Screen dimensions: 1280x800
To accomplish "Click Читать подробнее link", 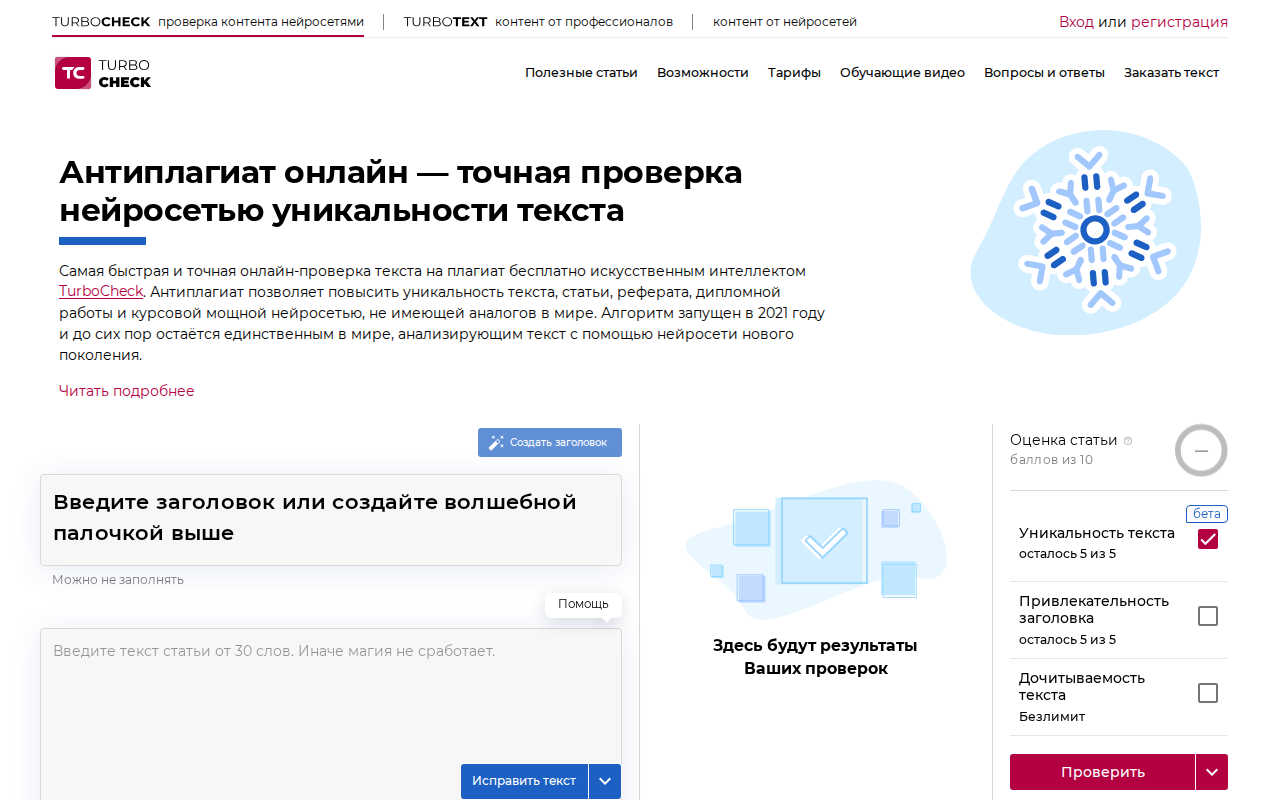I will click(127, 391).
